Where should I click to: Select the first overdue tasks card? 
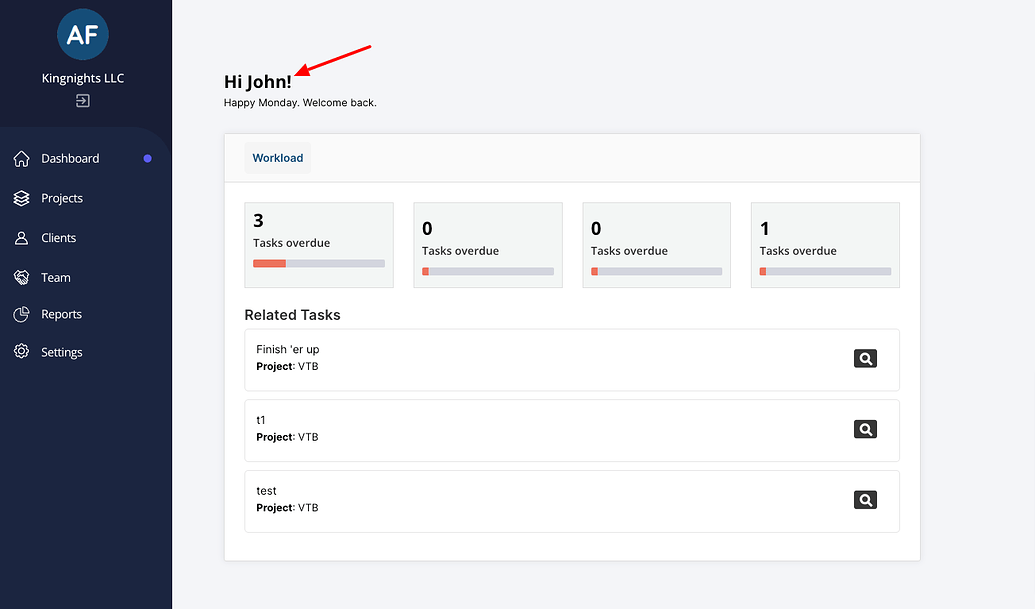(x=319, y=245)
